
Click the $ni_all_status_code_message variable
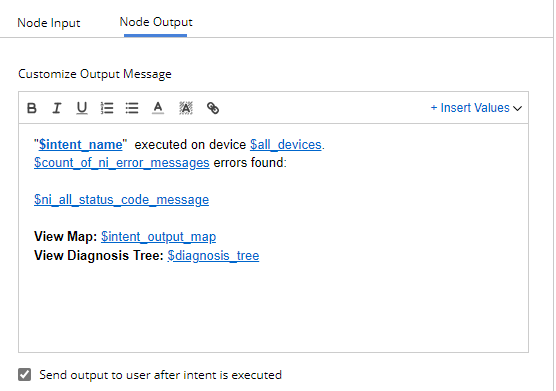tap(121, 200)
